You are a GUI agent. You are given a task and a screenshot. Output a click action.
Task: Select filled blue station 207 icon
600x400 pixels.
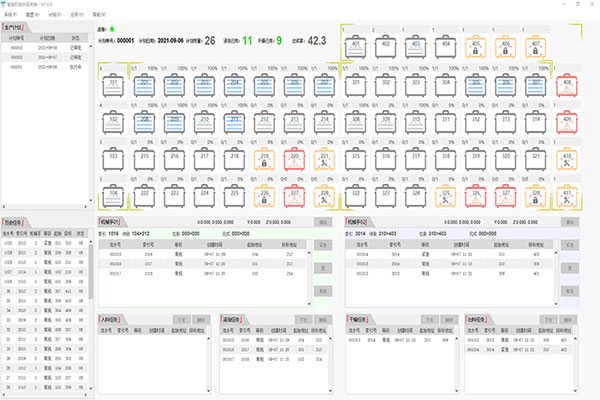pyautogui.click(x=324, y=85)
